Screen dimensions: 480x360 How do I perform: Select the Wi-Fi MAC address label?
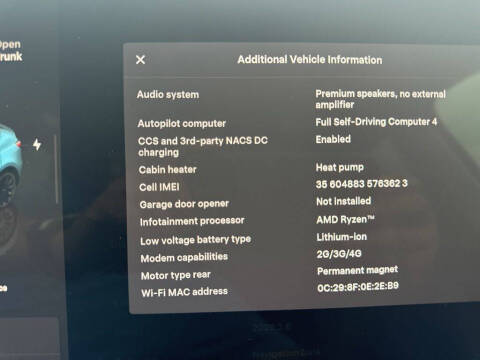[184, 292]
